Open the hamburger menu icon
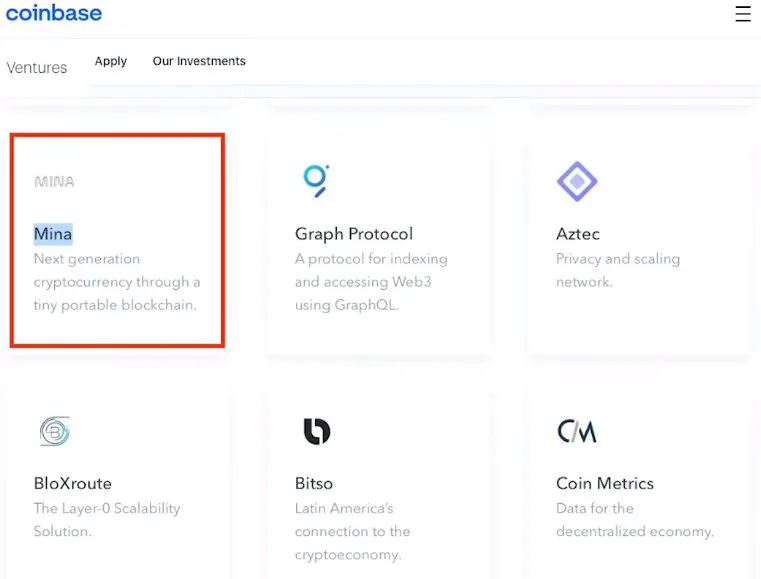Viewport: 761px width, 579px height. point(742,14)
